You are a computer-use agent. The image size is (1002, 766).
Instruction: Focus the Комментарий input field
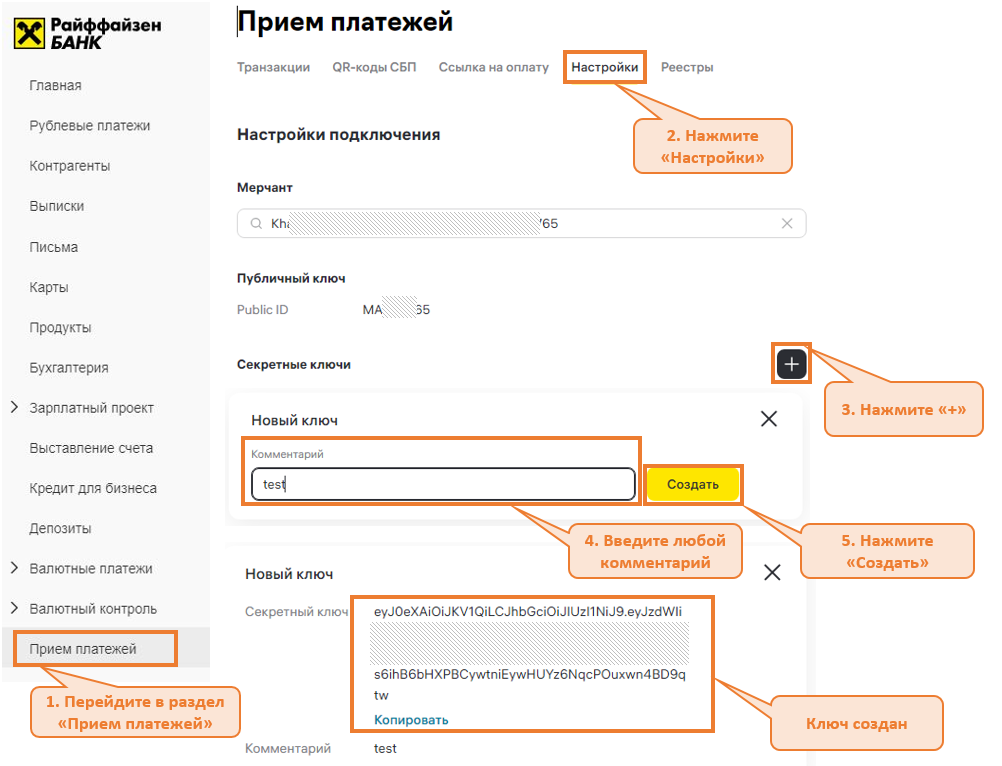click(x=442, y=484)
